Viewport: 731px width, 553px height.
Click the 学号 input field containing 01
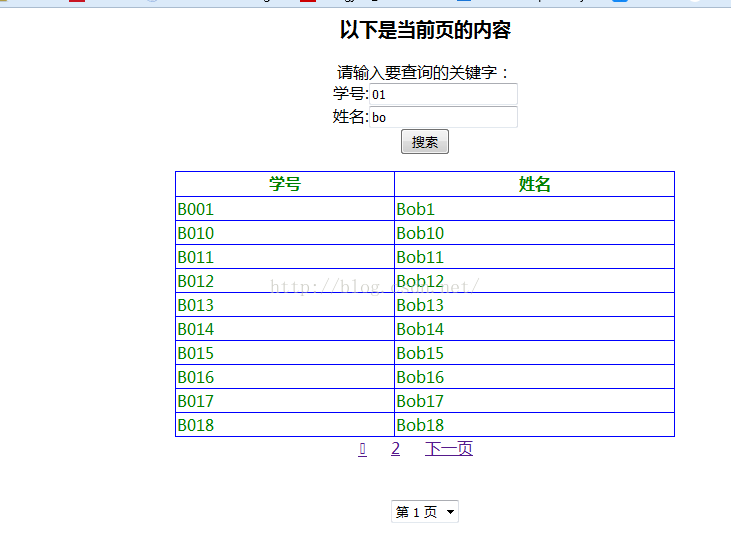(443, 94)
